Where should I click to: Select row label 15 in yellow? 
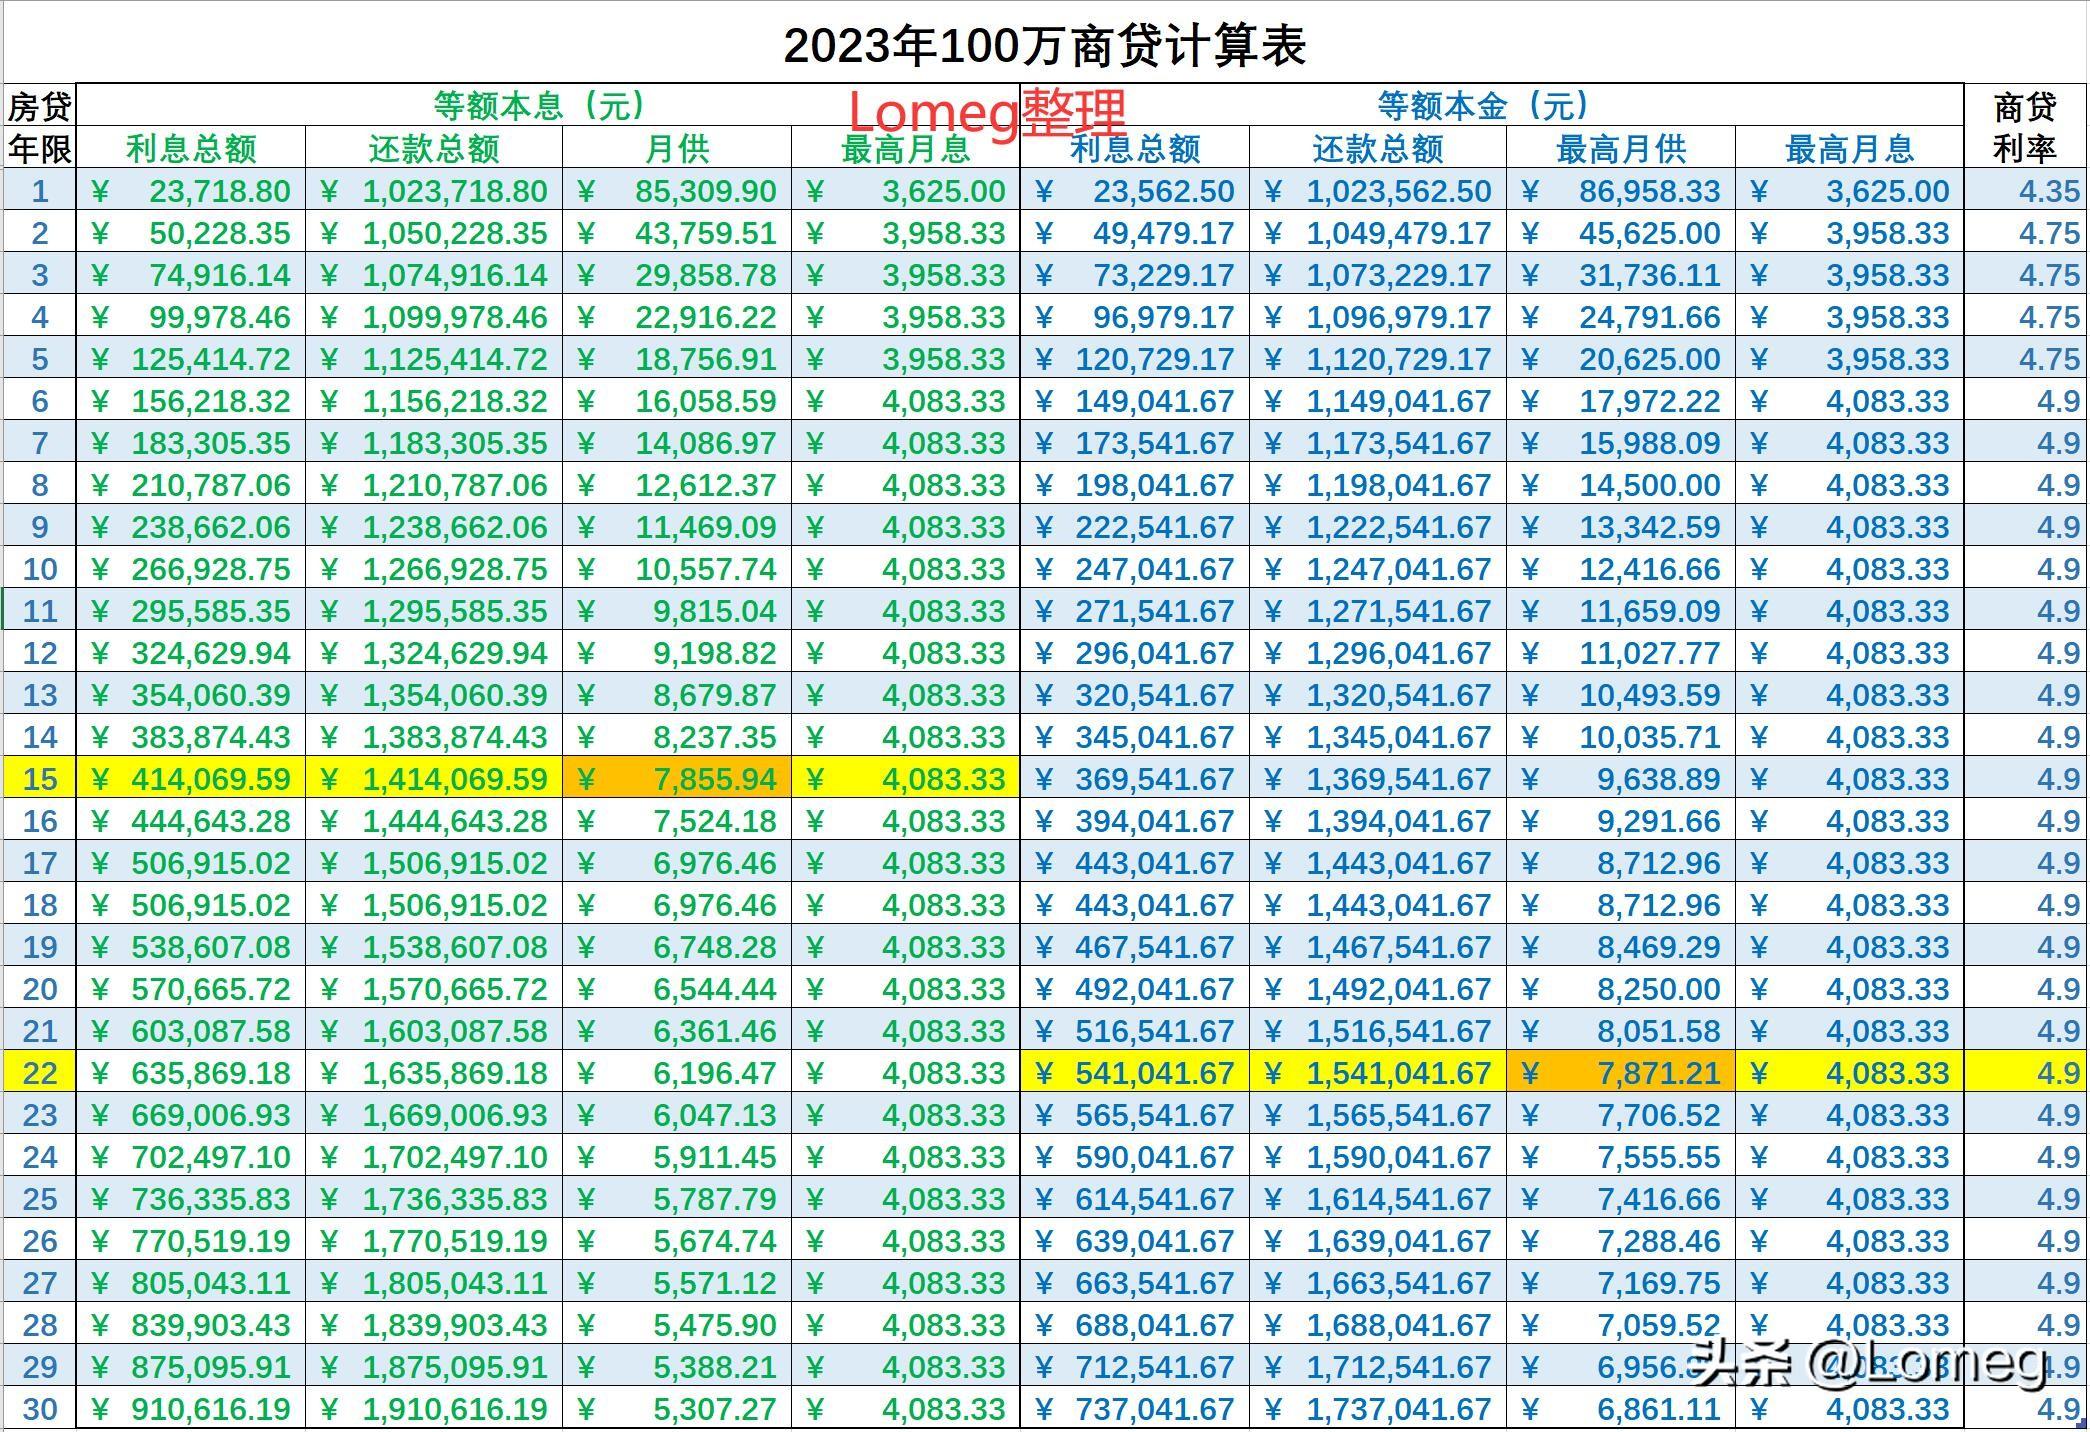(x=41, y=779)
